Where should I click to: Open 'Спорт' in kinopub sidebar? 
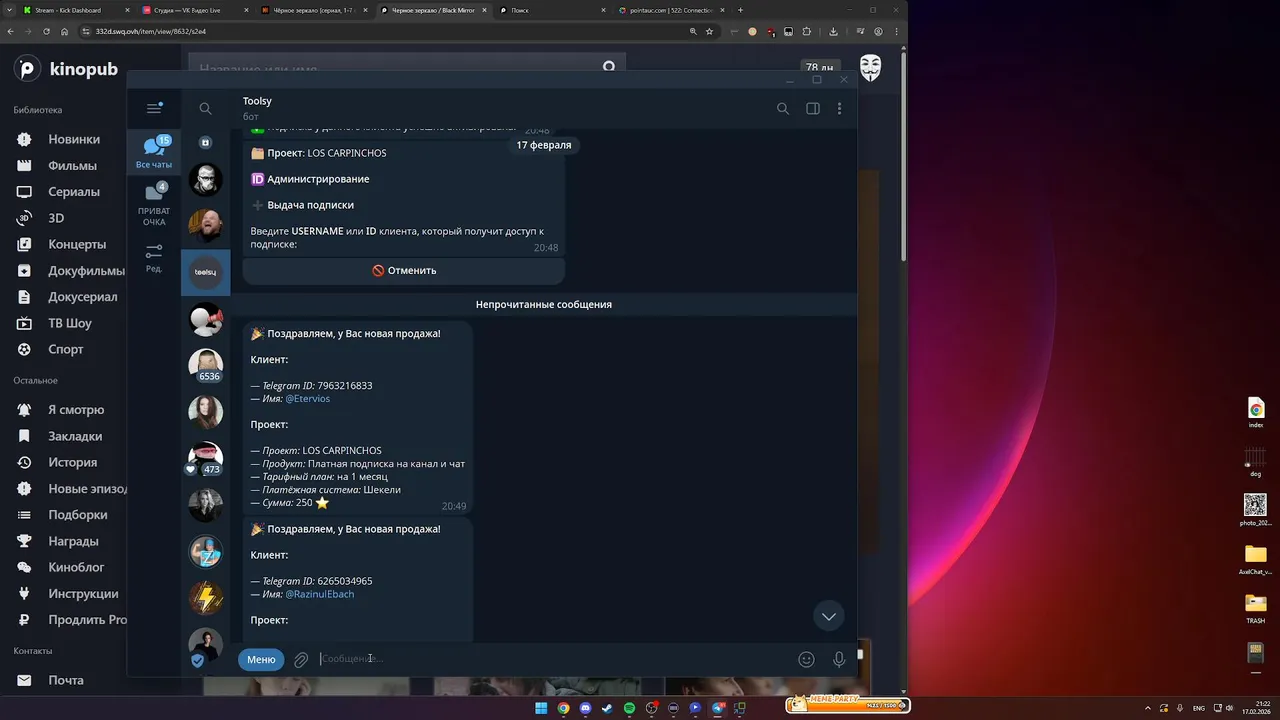pyautogui.click(x=66, y=349)
